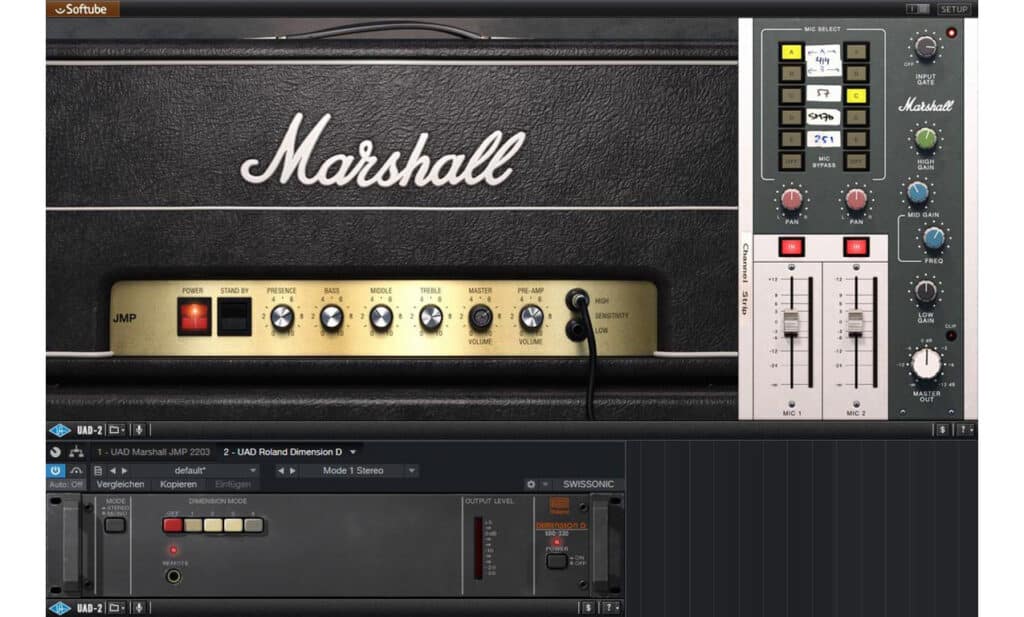Open the preset list document icon
Viewport: 1024px width, 617px height.
[x=98, y=471]
